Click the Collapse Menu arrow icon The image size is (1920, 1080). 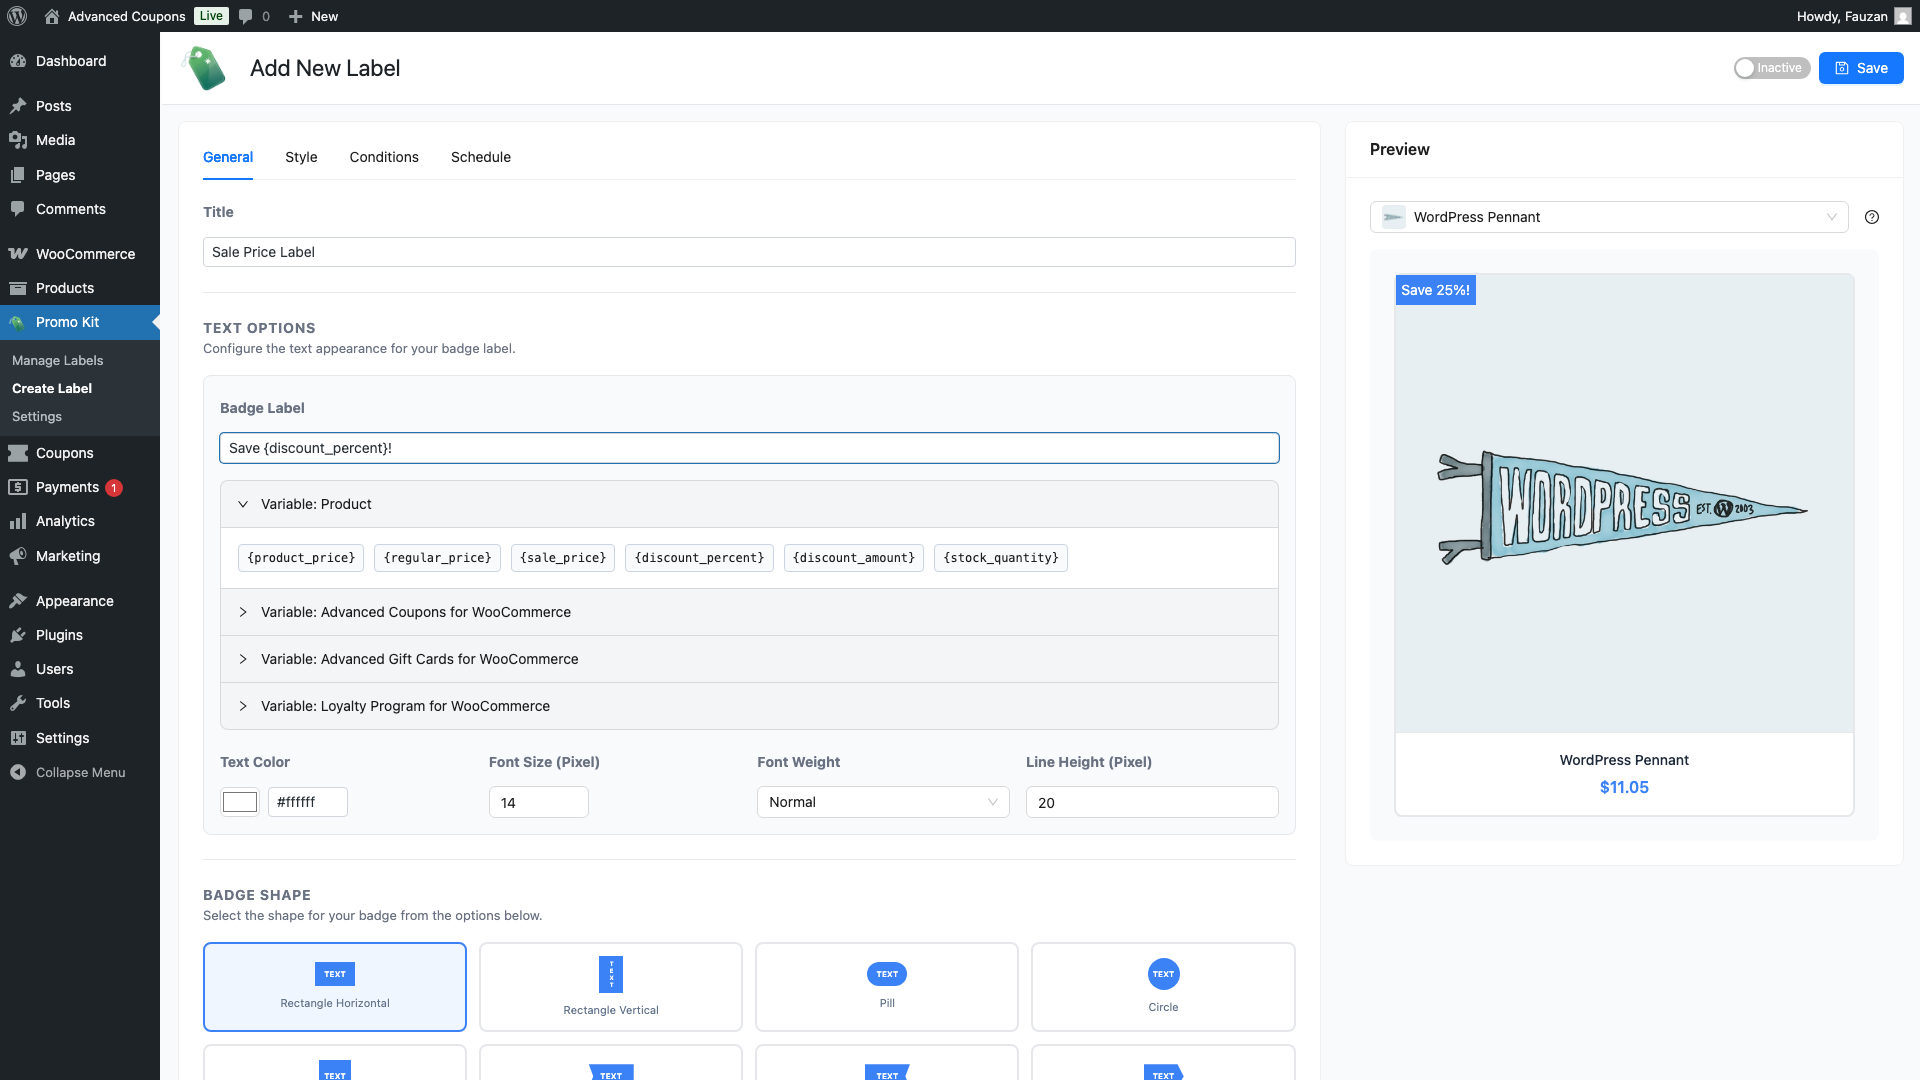click(x=18, y=772)
